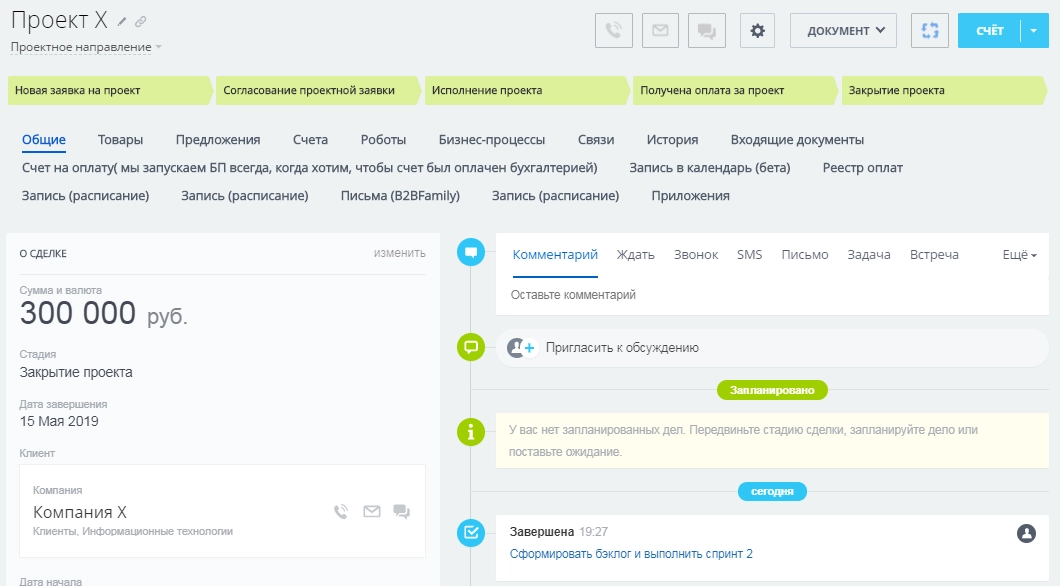
Task: Click user avatar on completed task entry
Action: click(1026, 533)
